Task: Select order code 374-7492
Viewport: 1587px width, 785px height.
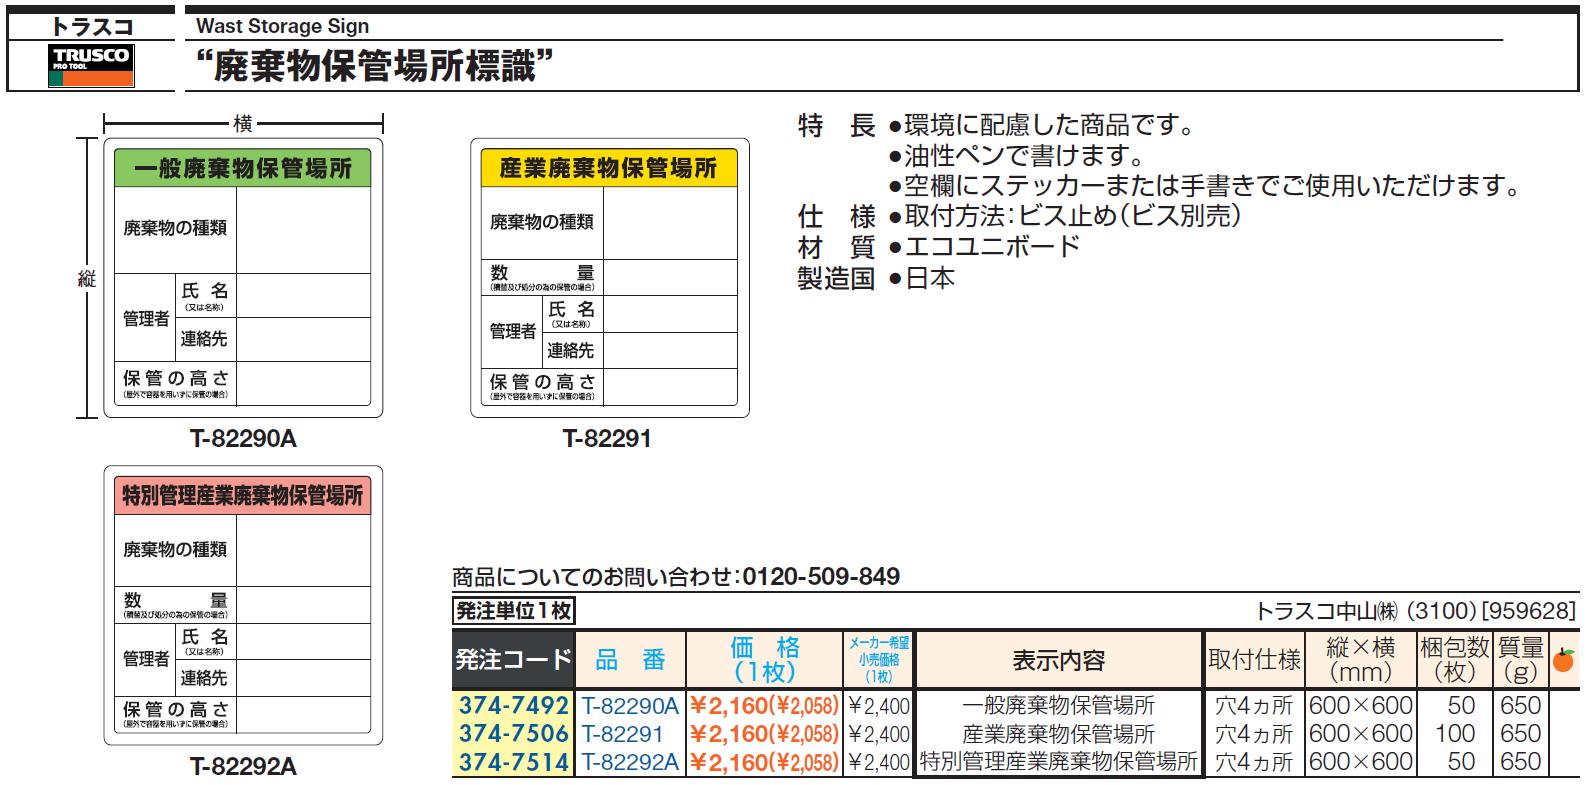Action: tap(514, 705)
